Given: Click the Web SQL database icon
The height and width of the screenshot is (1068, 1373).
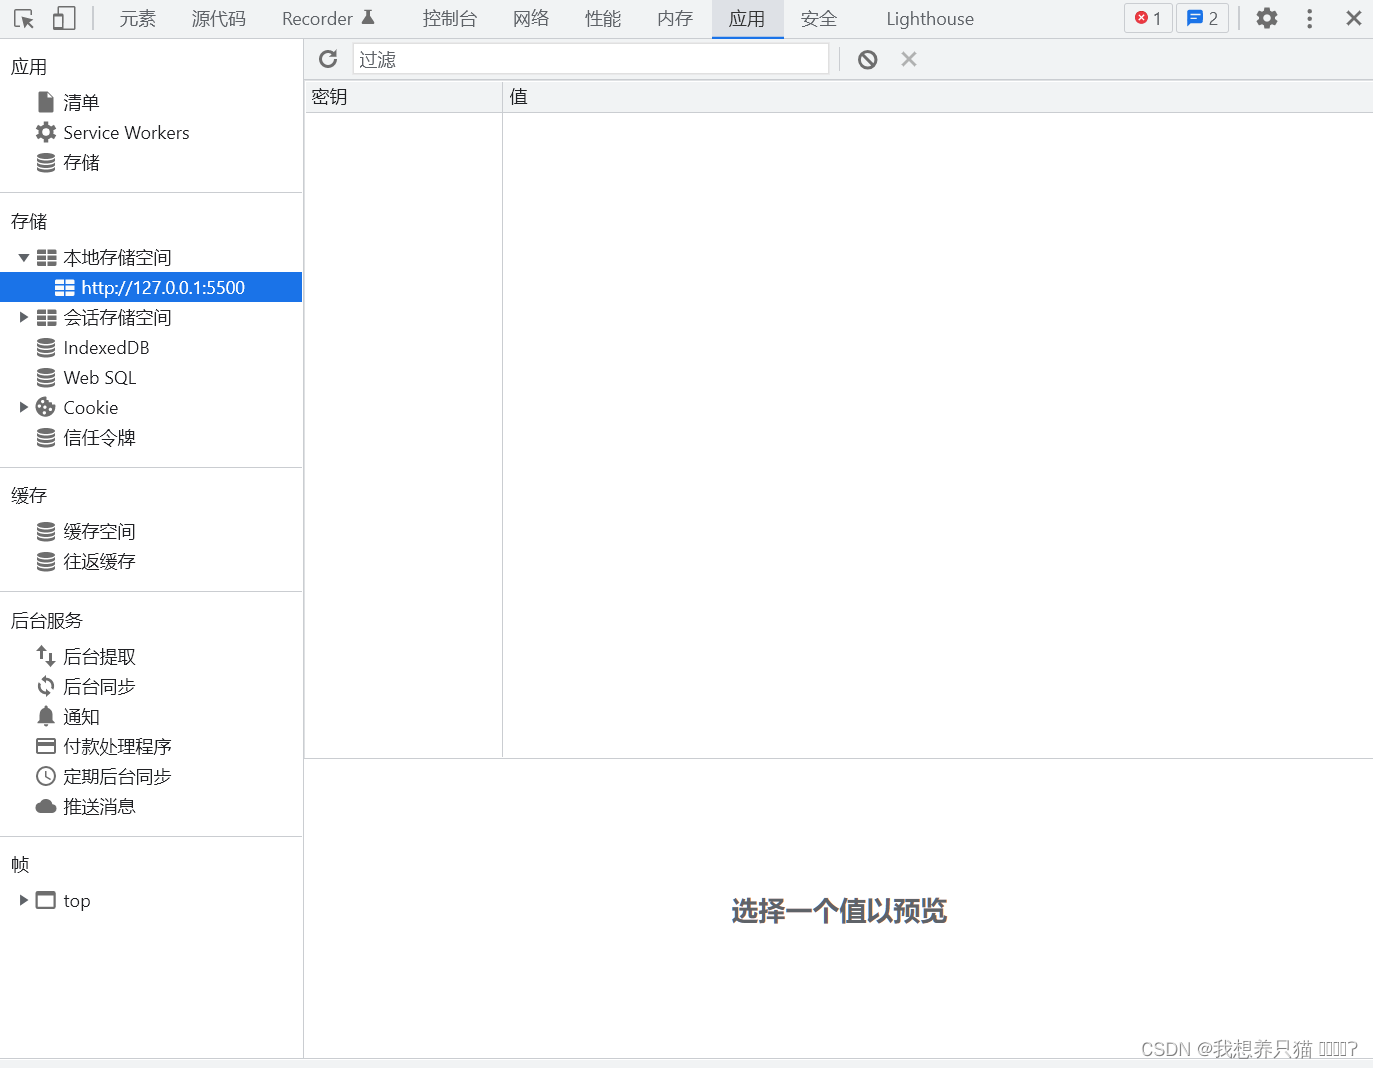Looking at the screenshot, I should pos(46,377).
